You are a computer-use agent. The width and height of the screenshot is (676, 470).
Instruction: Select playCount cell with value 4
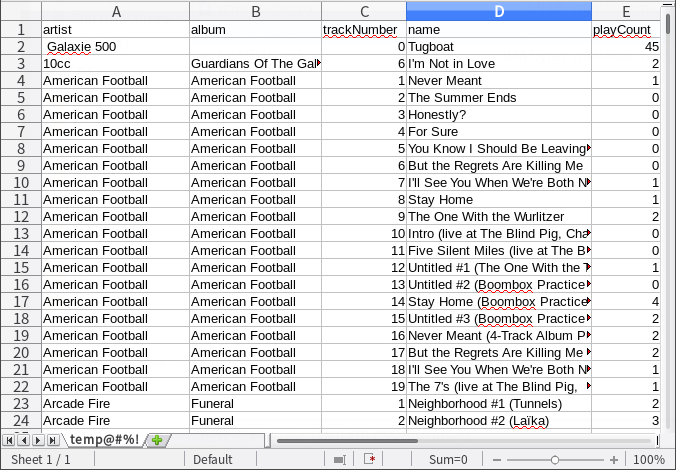coord(626,301)
